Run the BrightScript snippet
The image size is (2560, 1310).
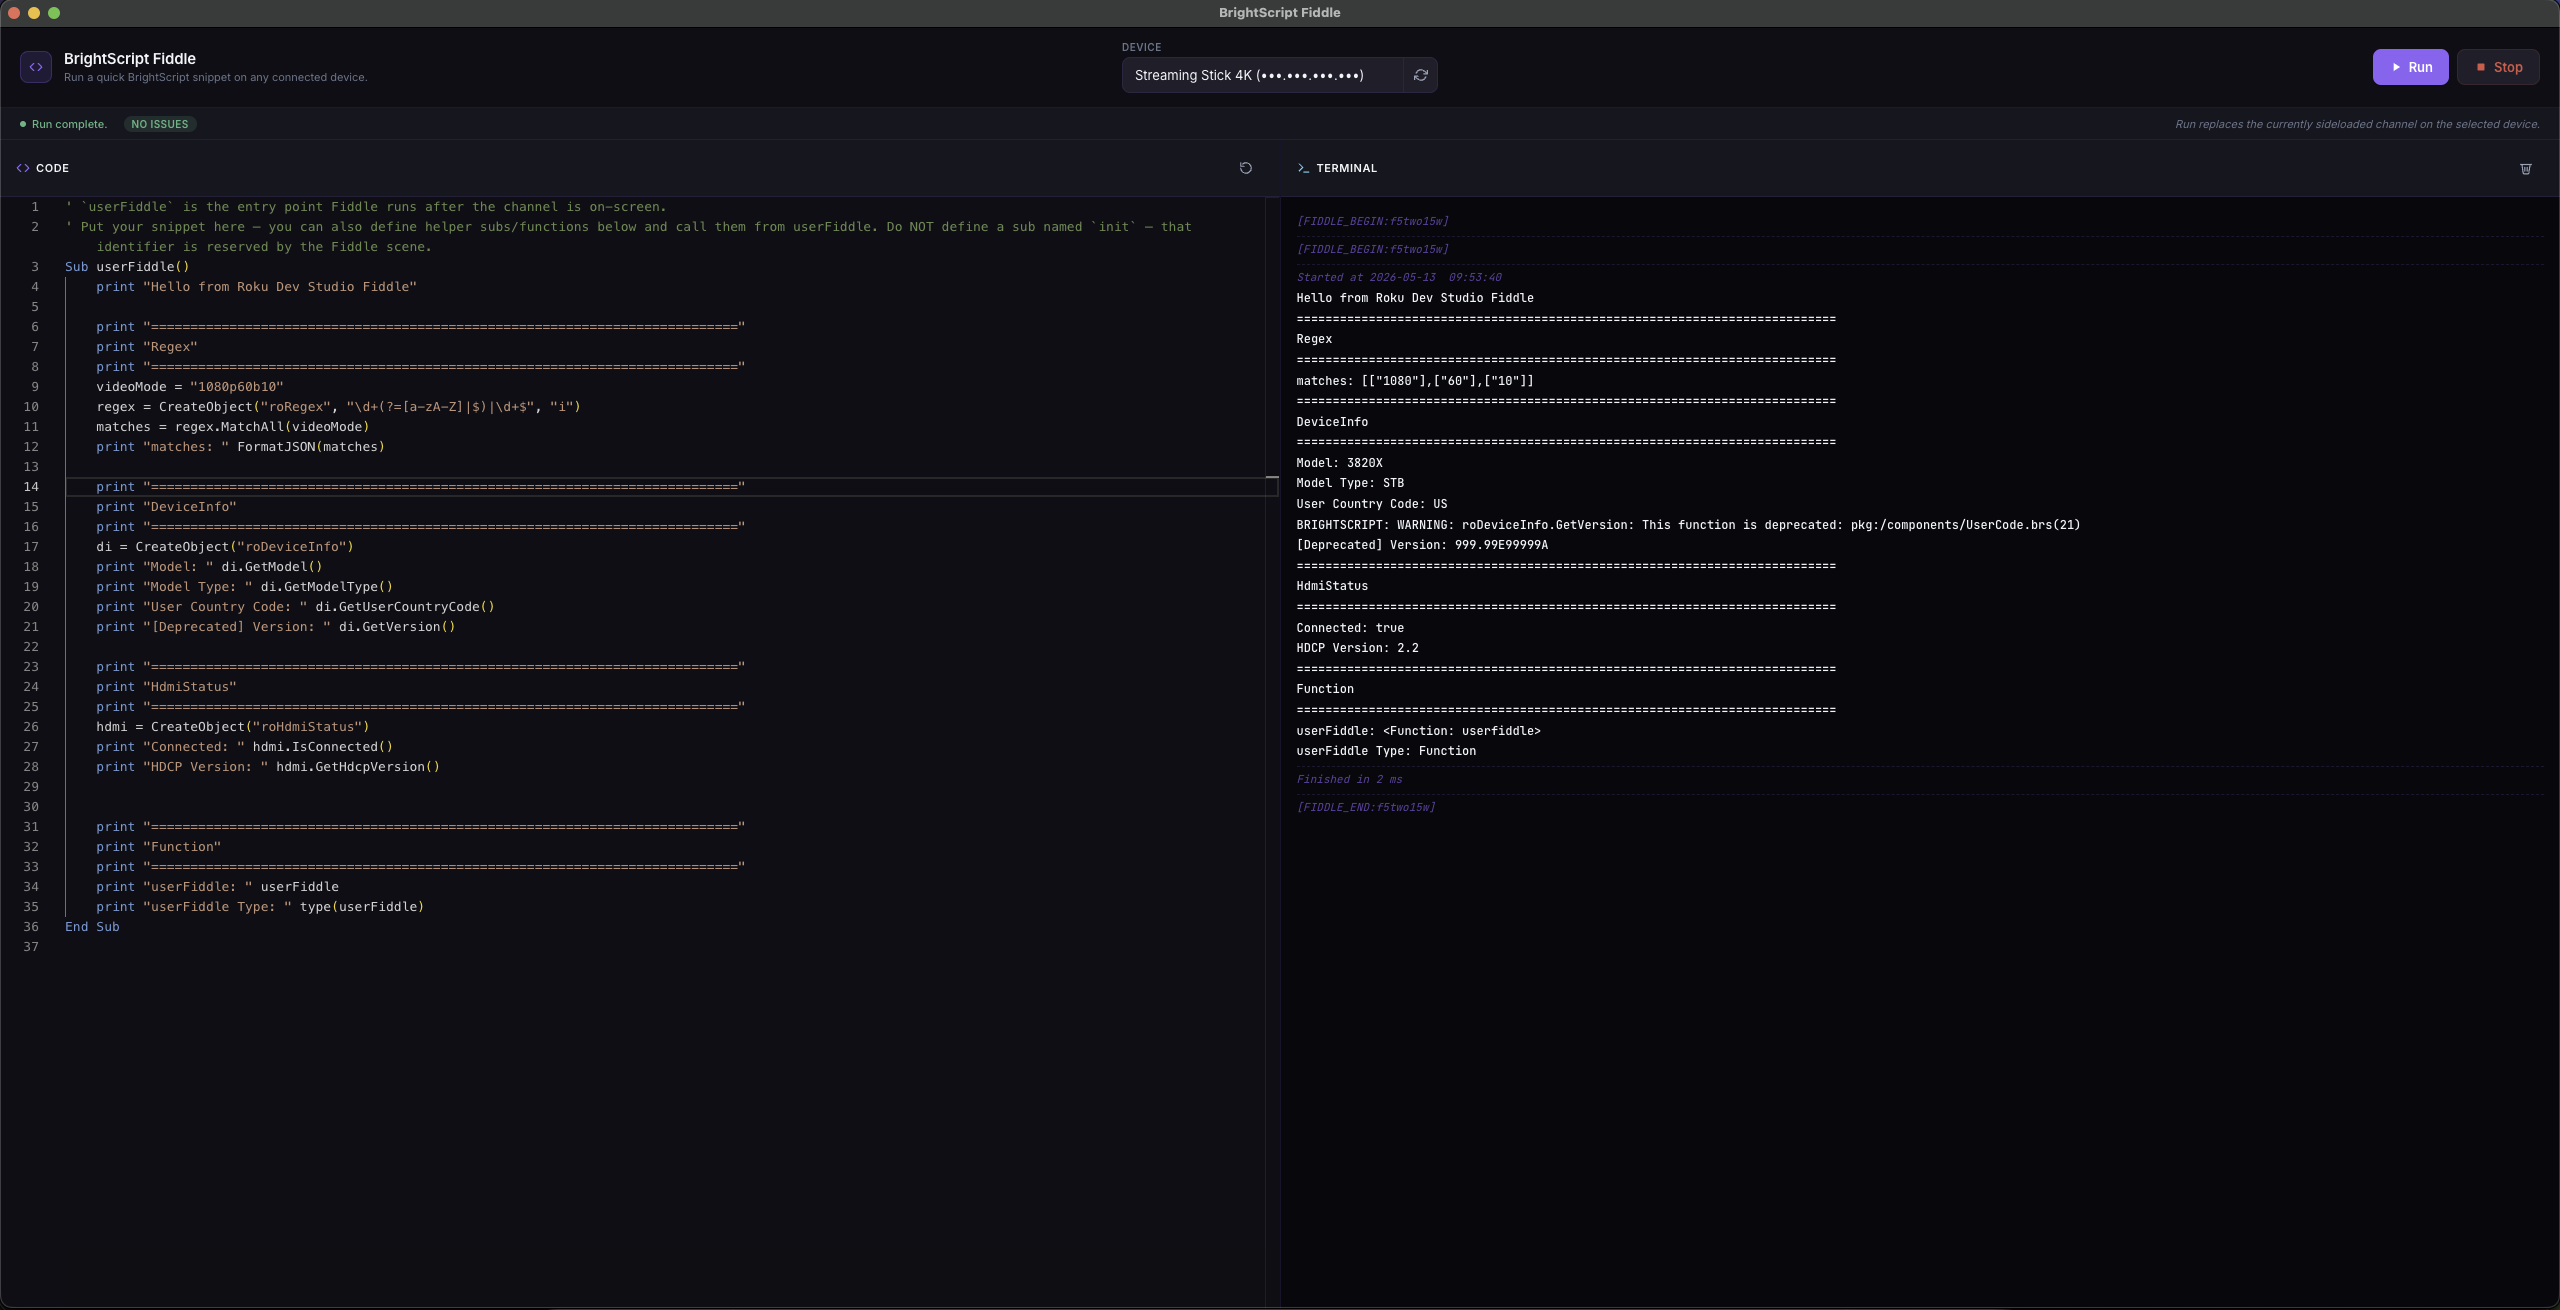point(2410,67)
